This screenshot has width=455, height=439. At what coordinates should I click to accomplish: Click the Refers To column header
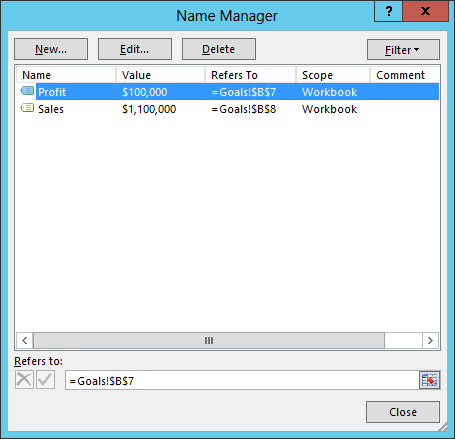click(x=250, y=75)
